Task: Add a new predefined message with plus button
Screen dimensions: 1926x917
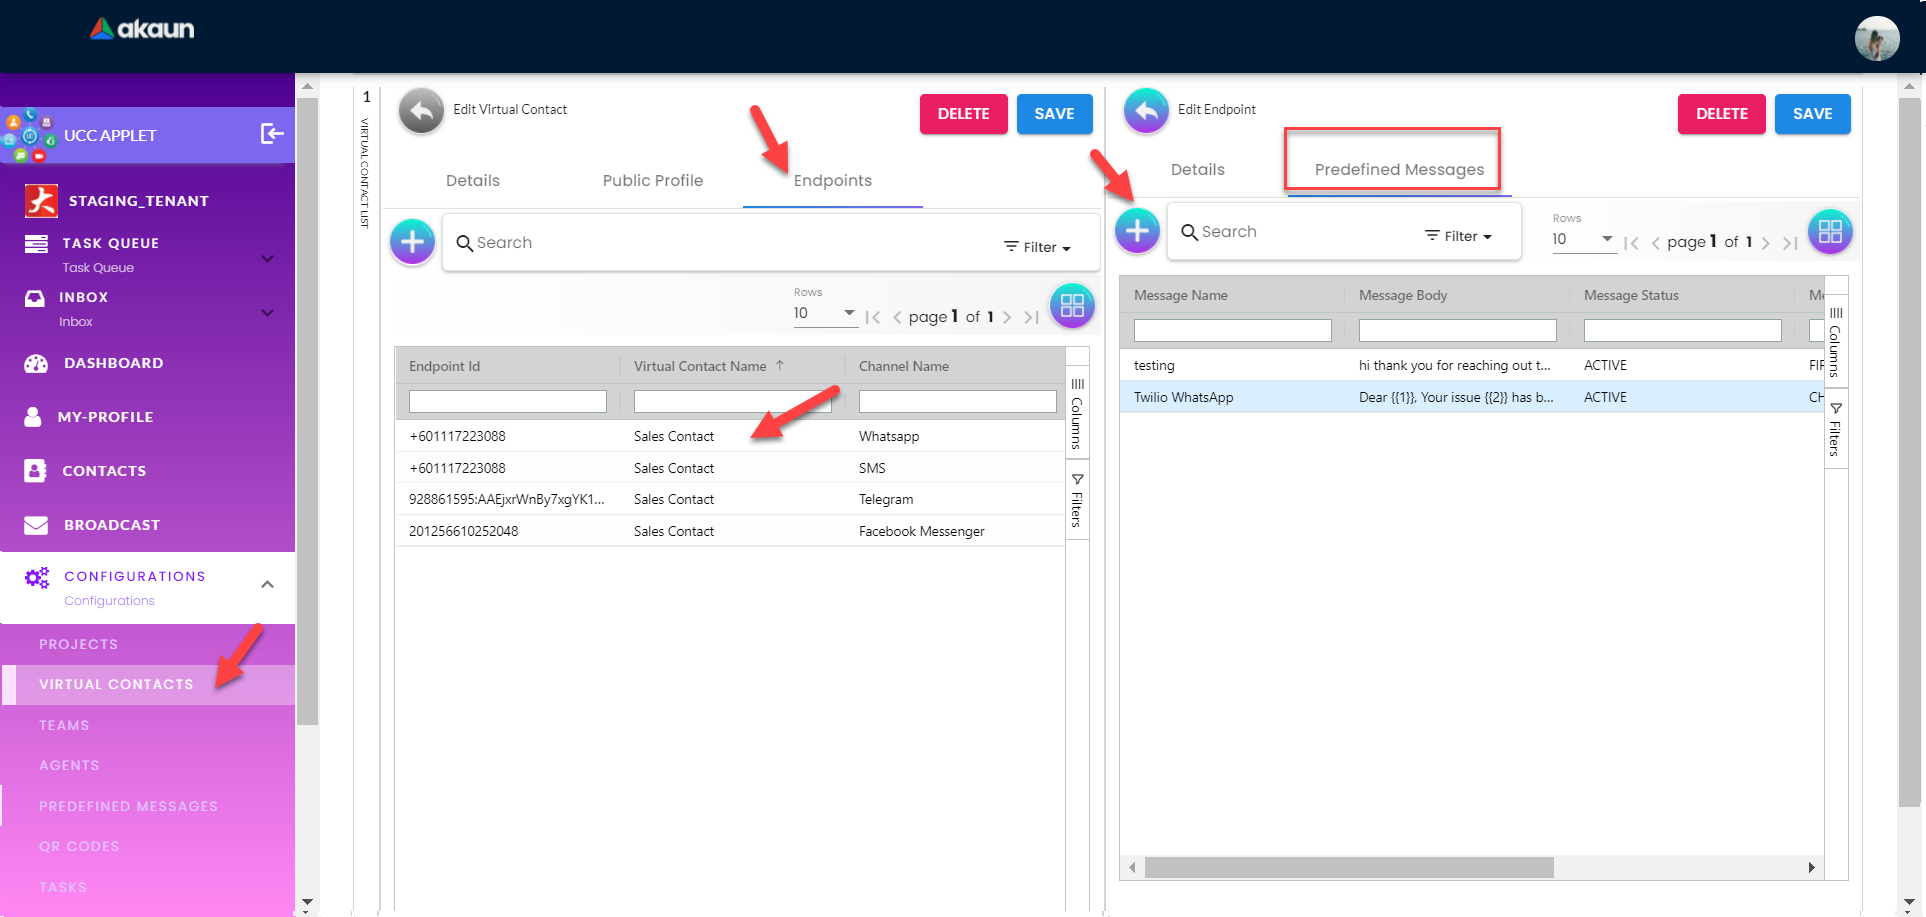Action: pos(1137,231)
